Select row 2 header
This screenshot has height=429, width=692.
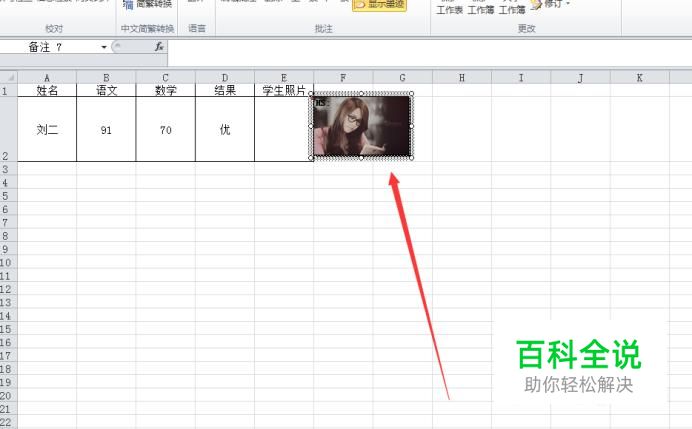(8, 129)
